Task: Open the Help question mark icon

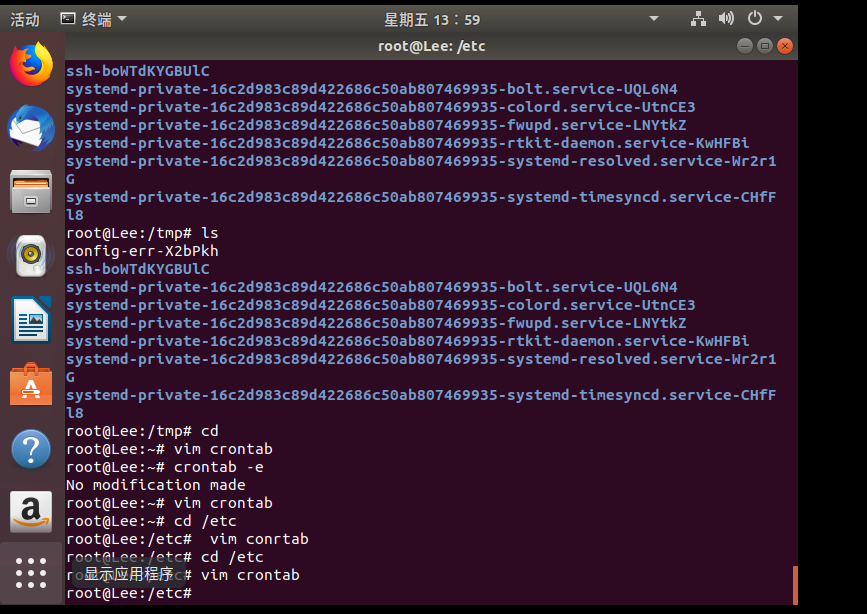Action: click(31, 449)
